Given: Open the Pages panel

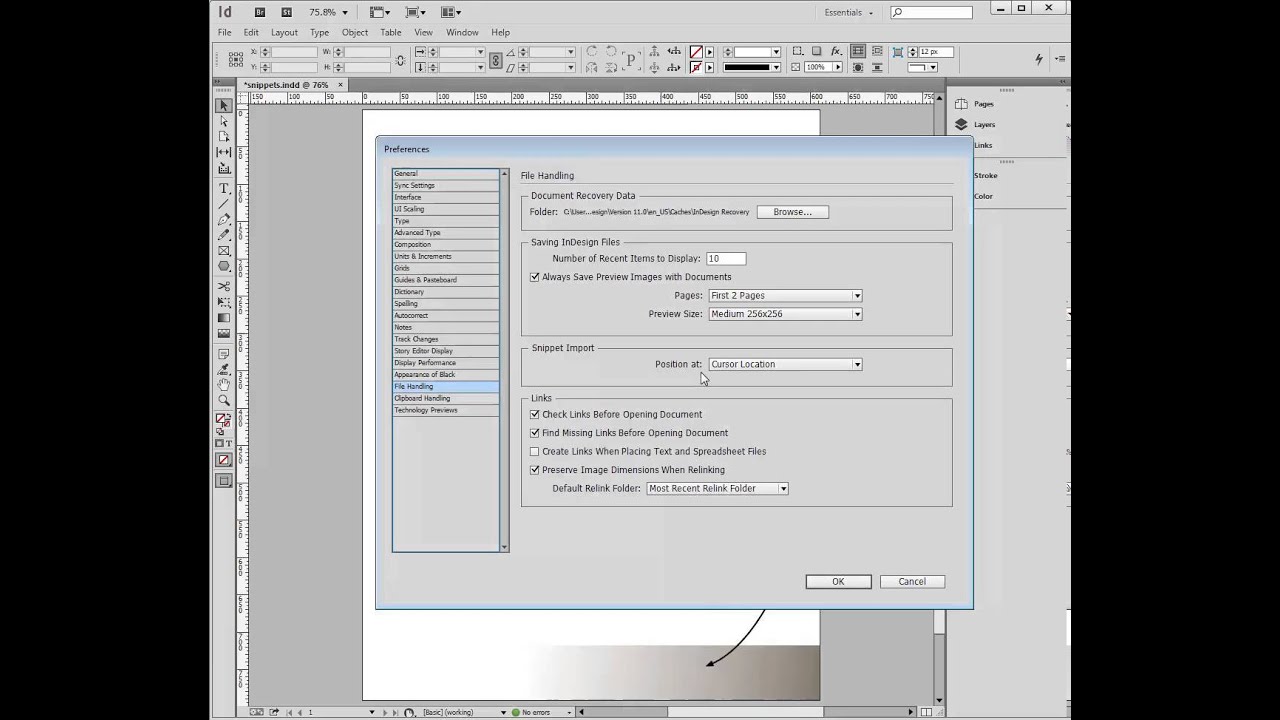Looking at the screenshot, I should (984, 104).
